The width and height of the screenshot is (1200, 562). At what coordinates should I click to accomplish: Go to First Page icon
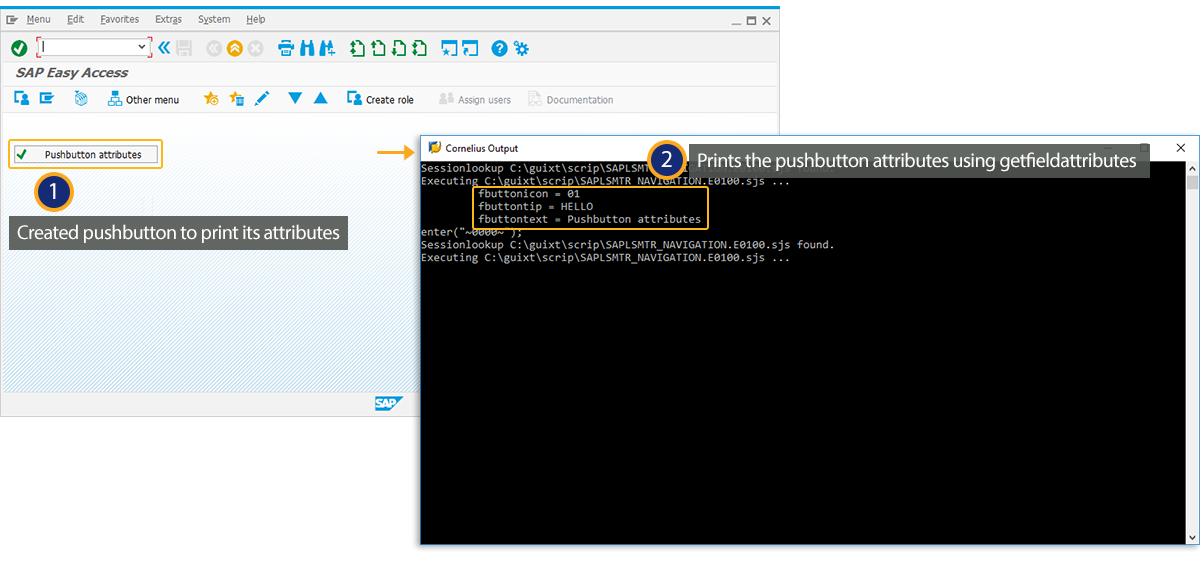point(357,47)
